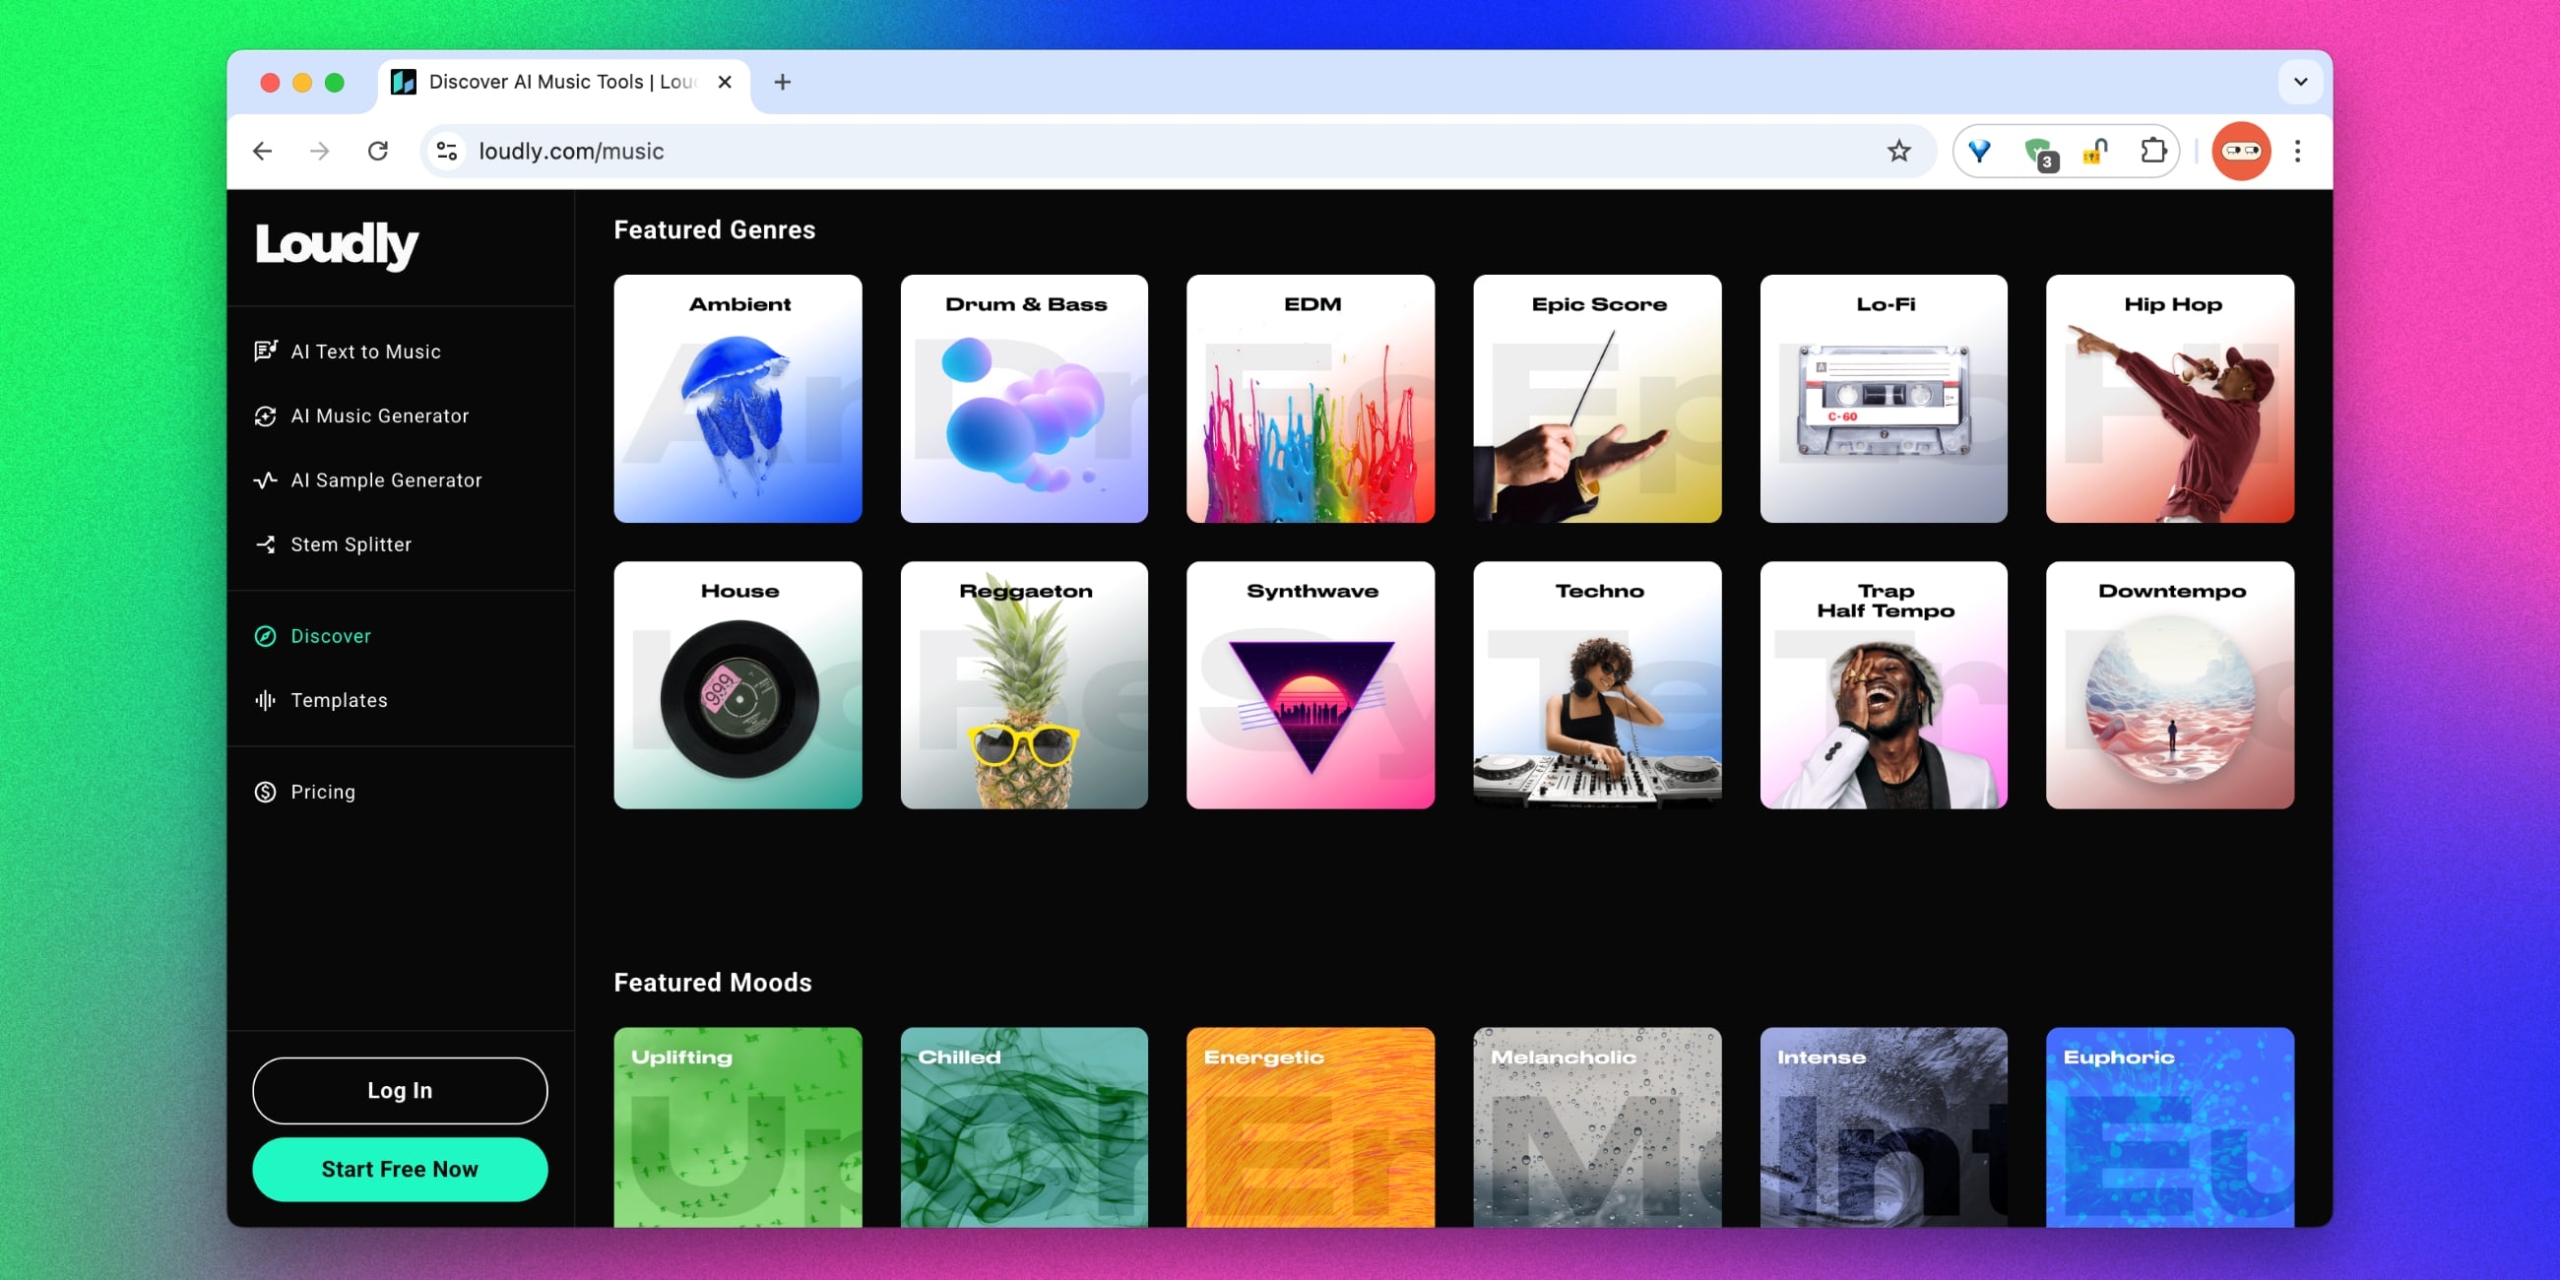Click the Templates waveform icon
The height and width of the screenshot is (1280, 2560).
coord(265,700)
